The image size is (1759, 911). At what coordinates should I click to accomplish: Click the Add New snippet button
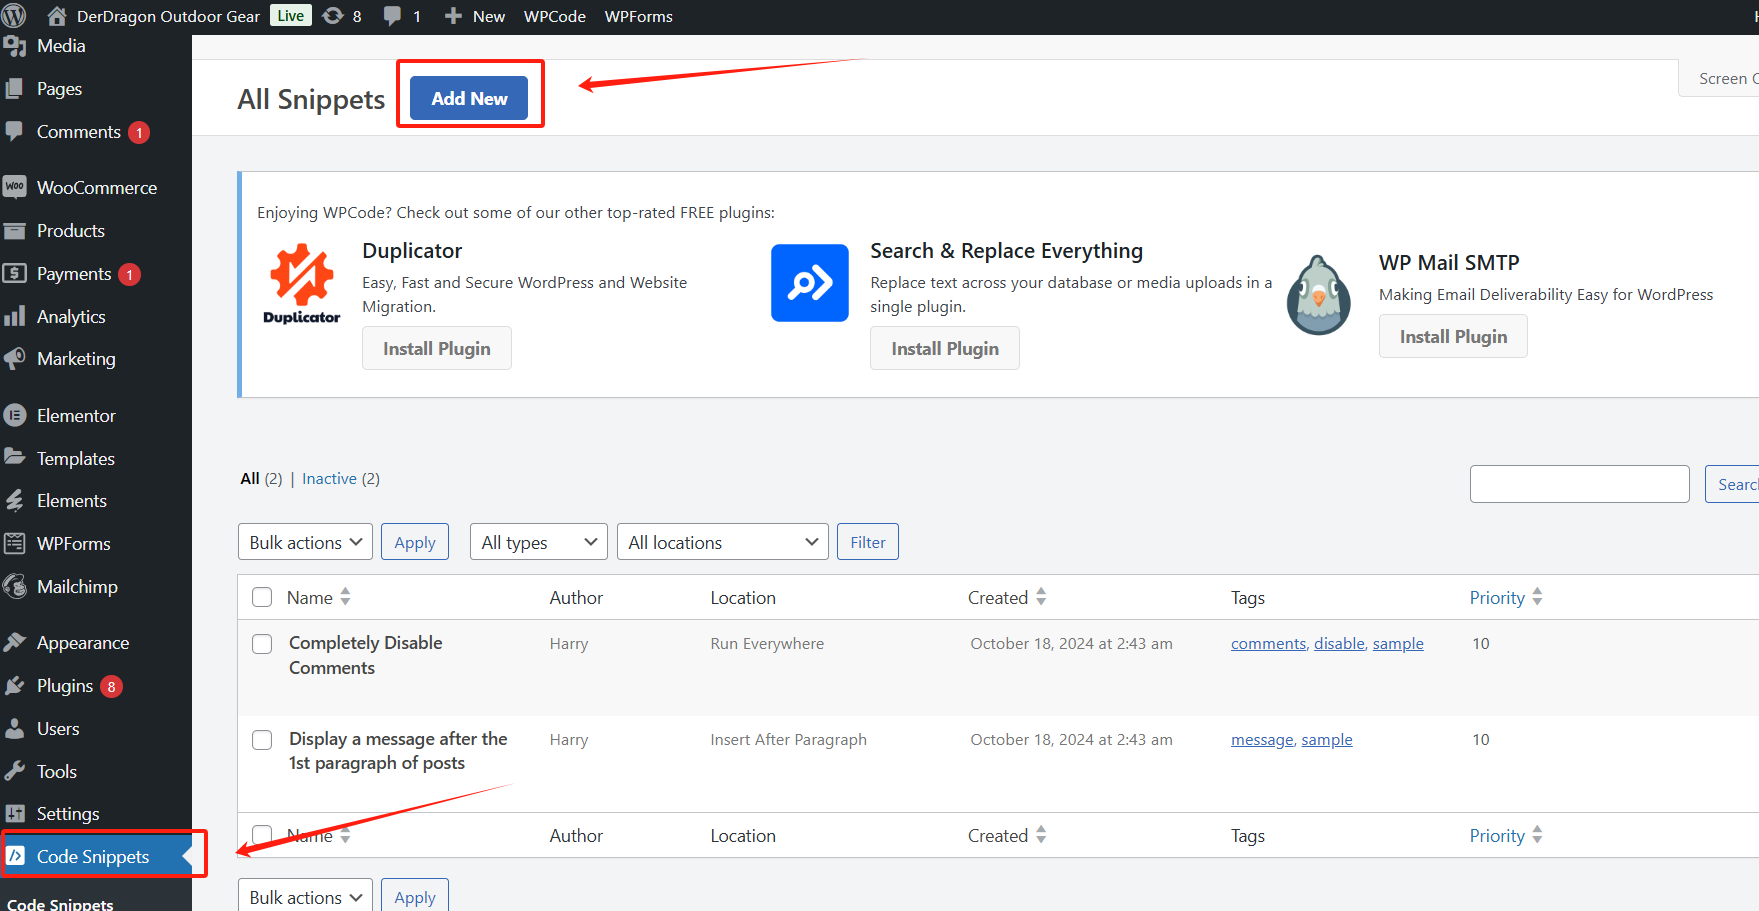tap(469, 98)
